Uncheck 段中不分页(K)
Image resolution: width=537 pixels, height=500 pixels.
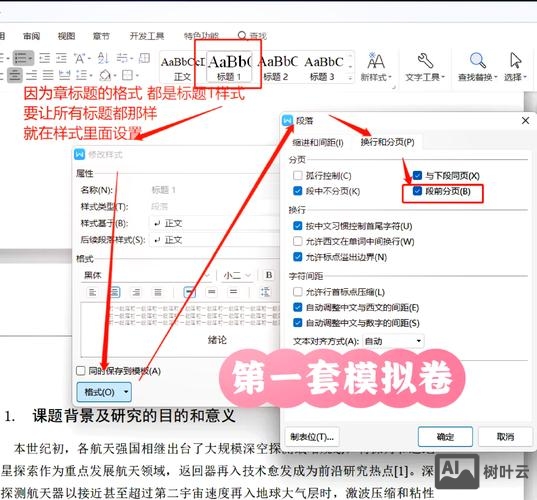pos(298,191)
